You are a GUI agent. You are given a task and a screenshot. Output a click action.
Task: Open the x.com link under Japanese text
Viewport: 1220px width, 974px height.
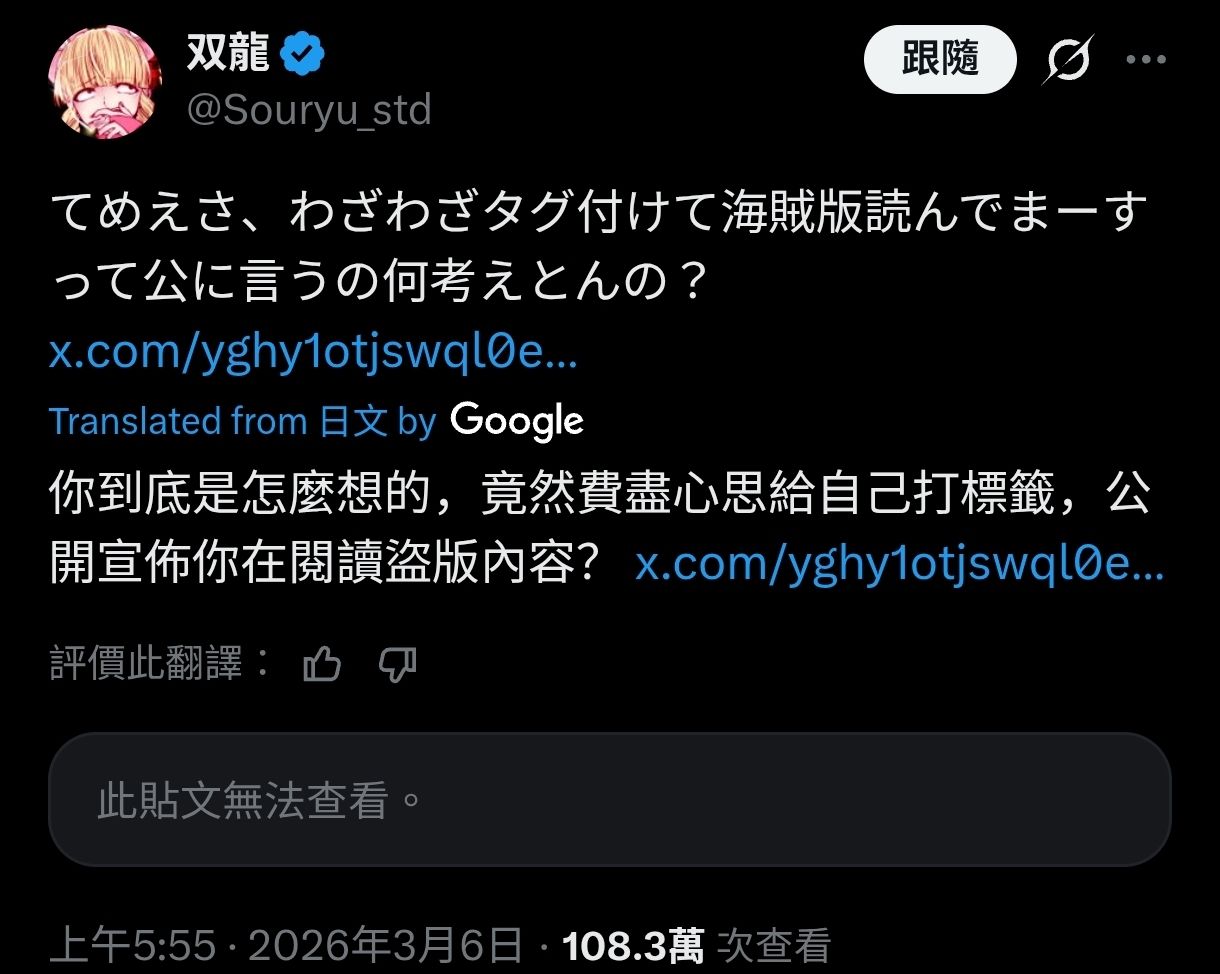[313, 355]
